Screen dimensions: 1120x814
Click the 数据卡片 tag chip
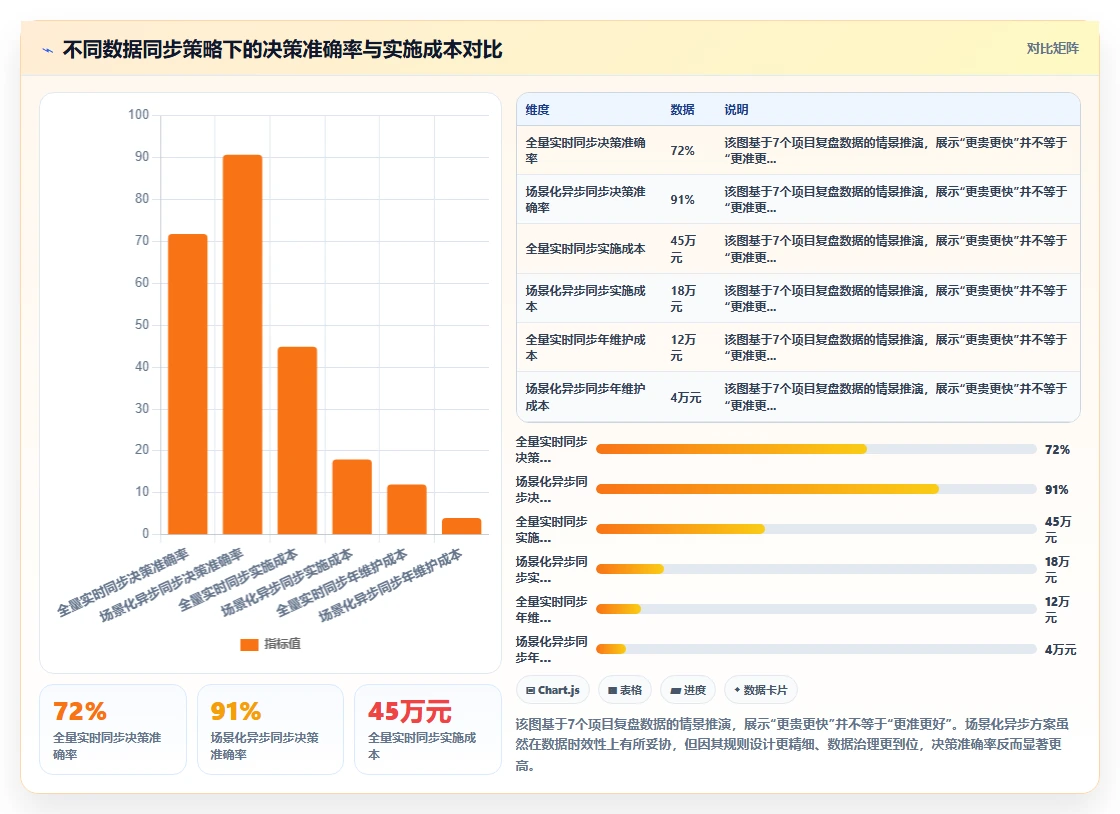tap(761, 690)
